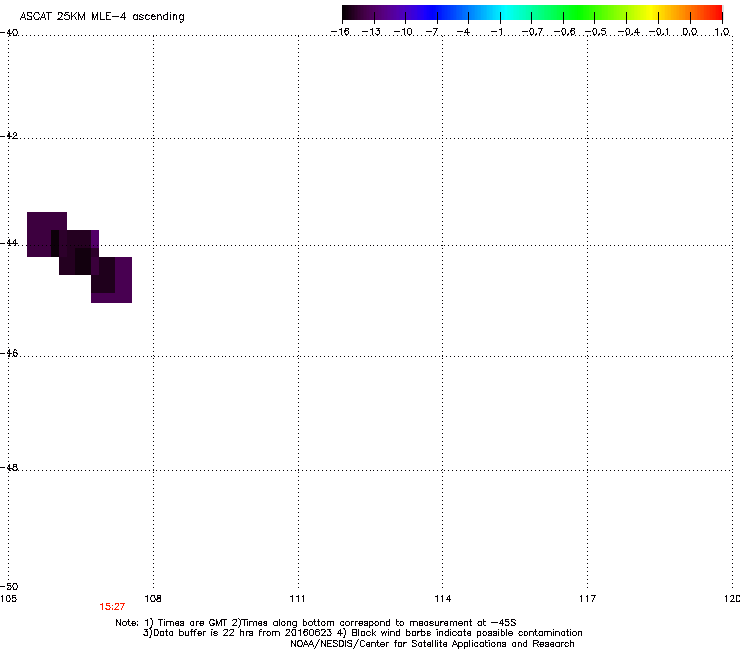The image size is (740, 650).
Task: Click the longitude 117 axis label
Action: (x=588, y=599)
